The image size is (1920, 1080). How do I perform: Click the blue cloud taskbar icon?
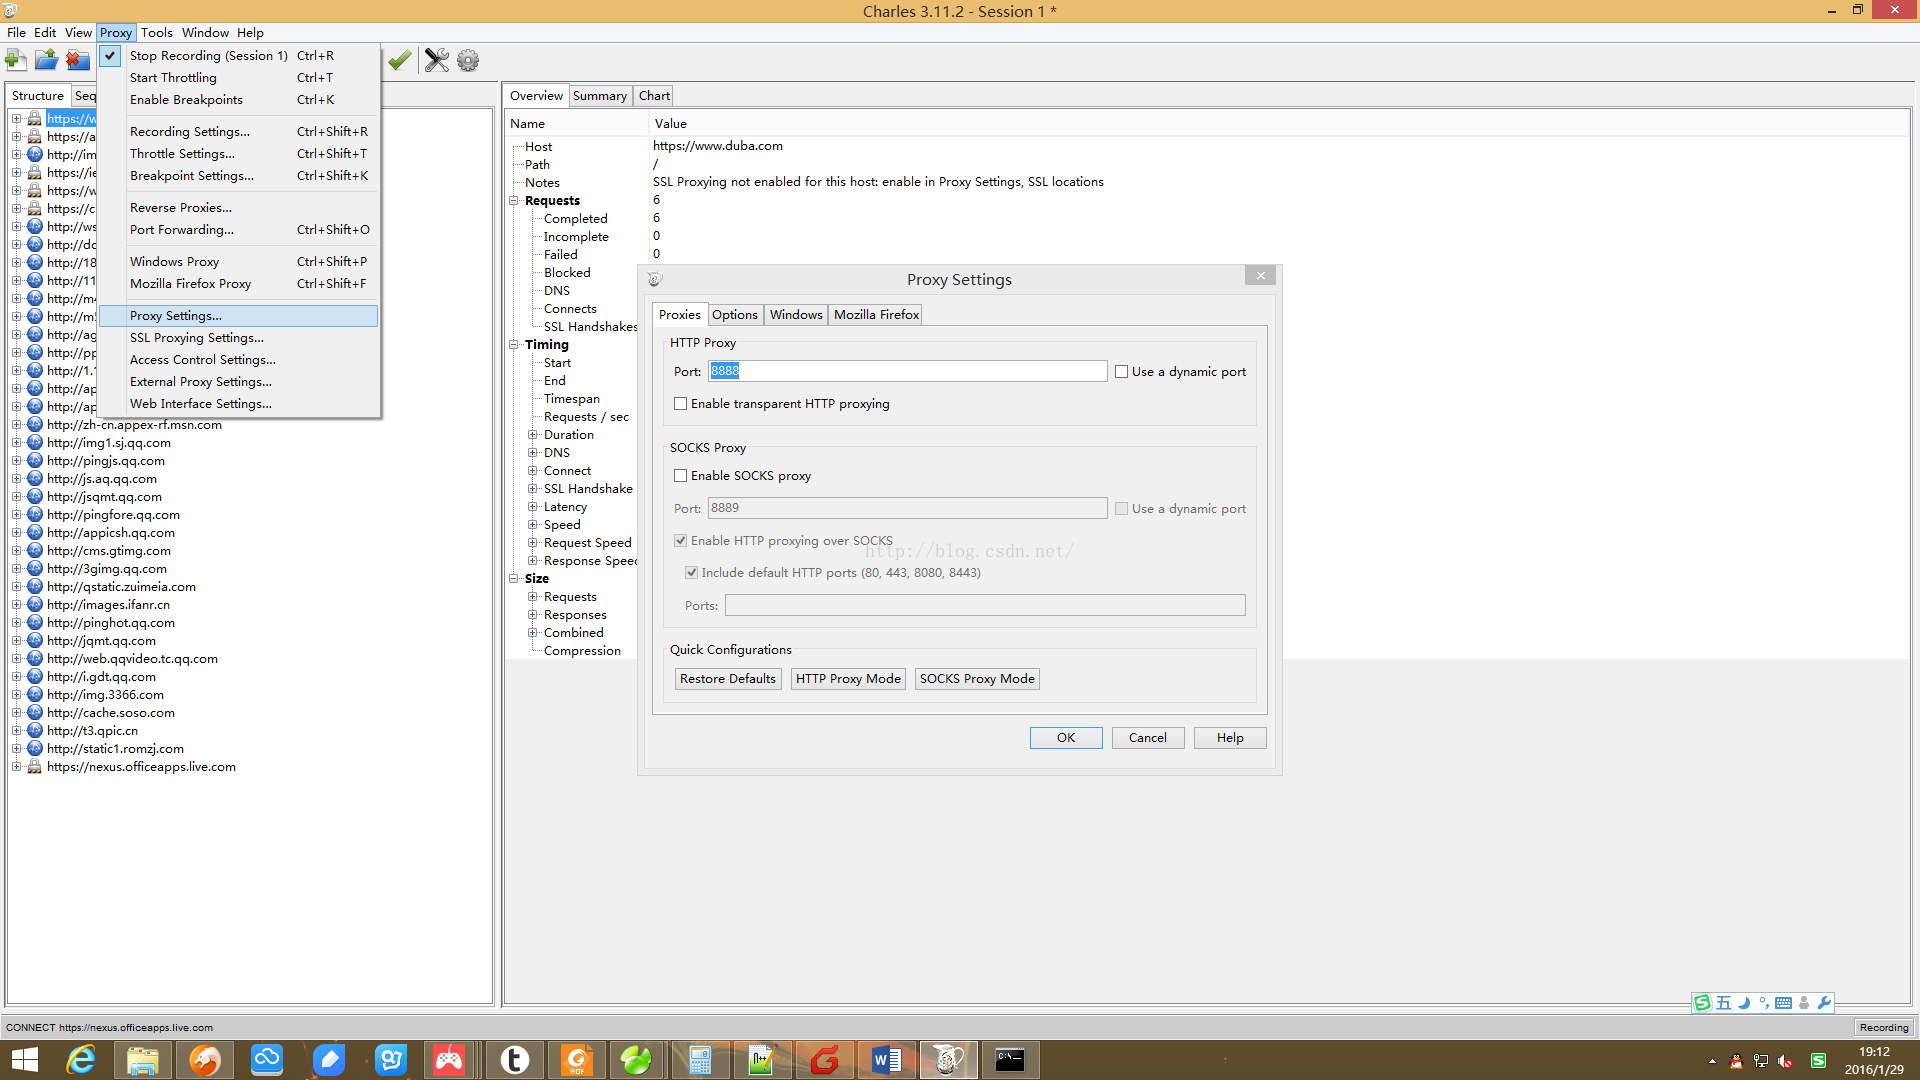tap(267, 1060)
